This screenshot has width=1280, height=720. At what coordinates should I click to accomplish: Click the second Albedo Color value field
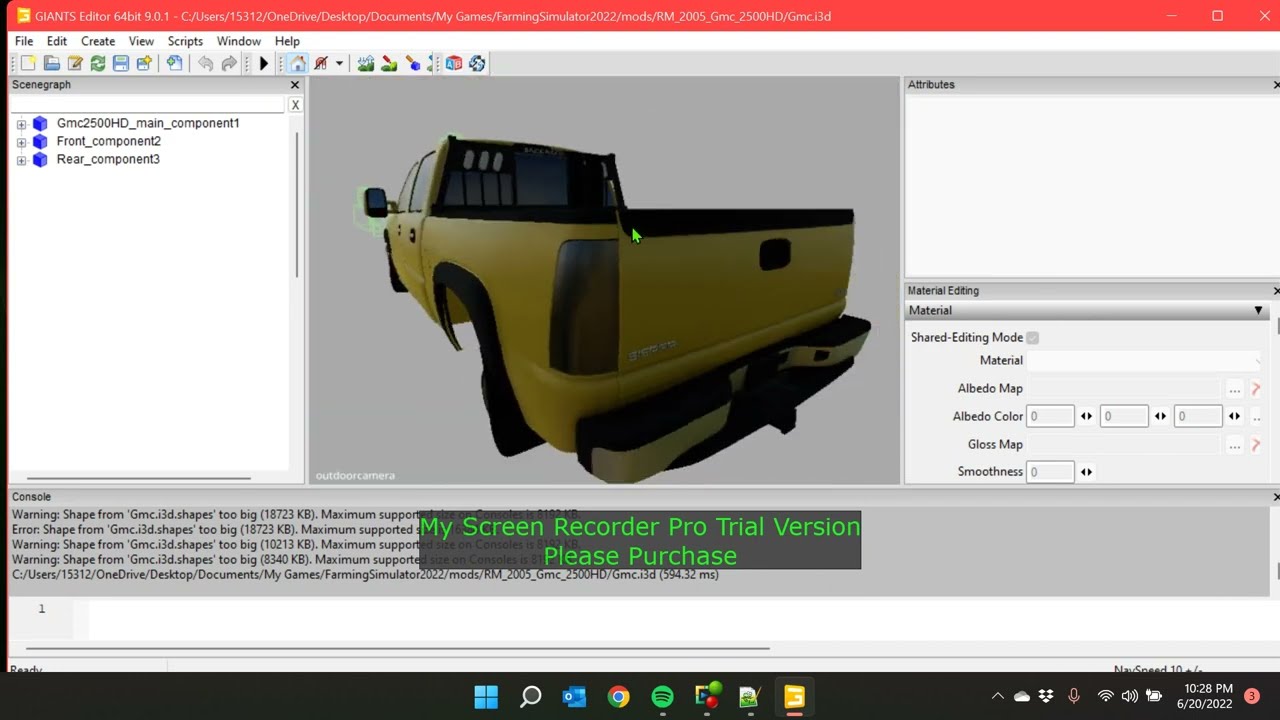click(x=1124, y=416)
